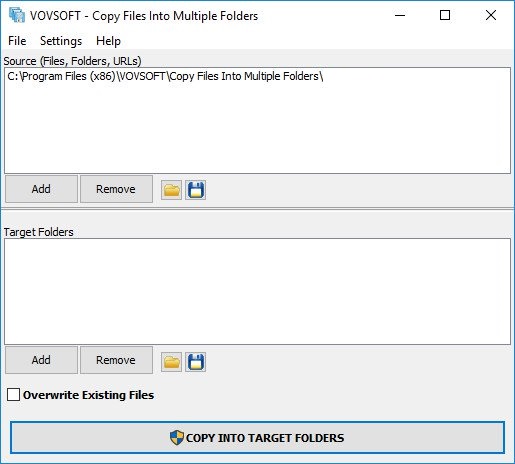Viewport: 515px width, 464px height.
Task: Enable the Overwrite Existing Files checkbox
Action: click(x=13, y=394)
